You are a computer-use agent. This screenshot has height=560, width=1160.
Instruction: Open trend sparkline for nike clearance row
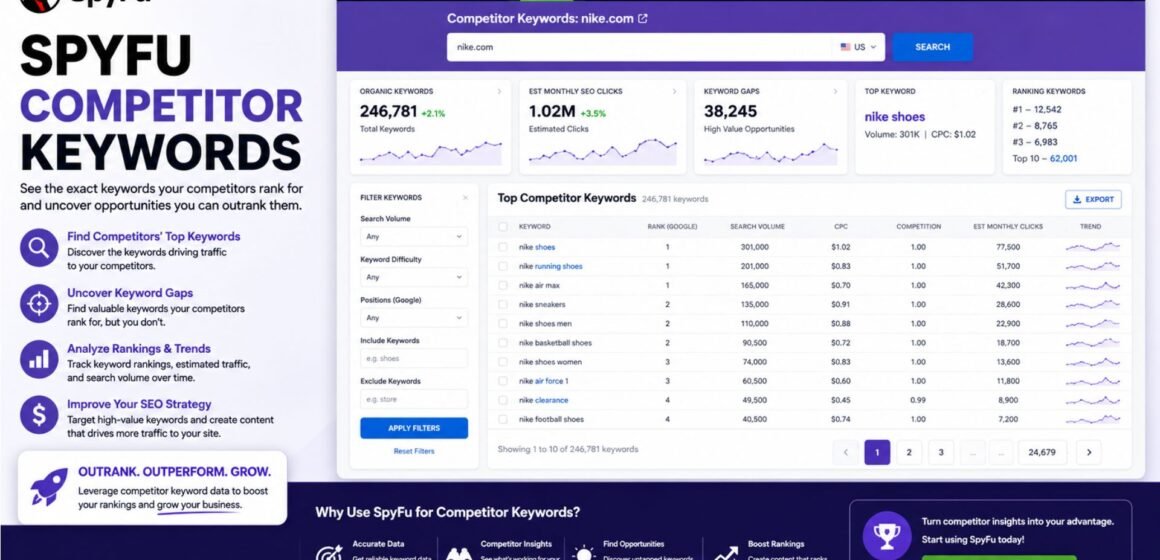pos(1093,399)
